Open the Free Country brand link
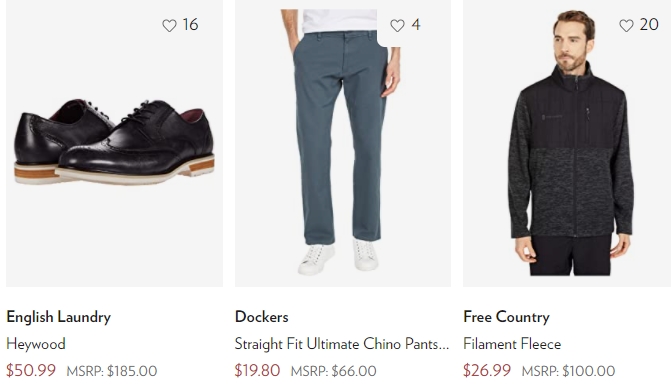This screenshot has height=385, width=671. [506, 317]
